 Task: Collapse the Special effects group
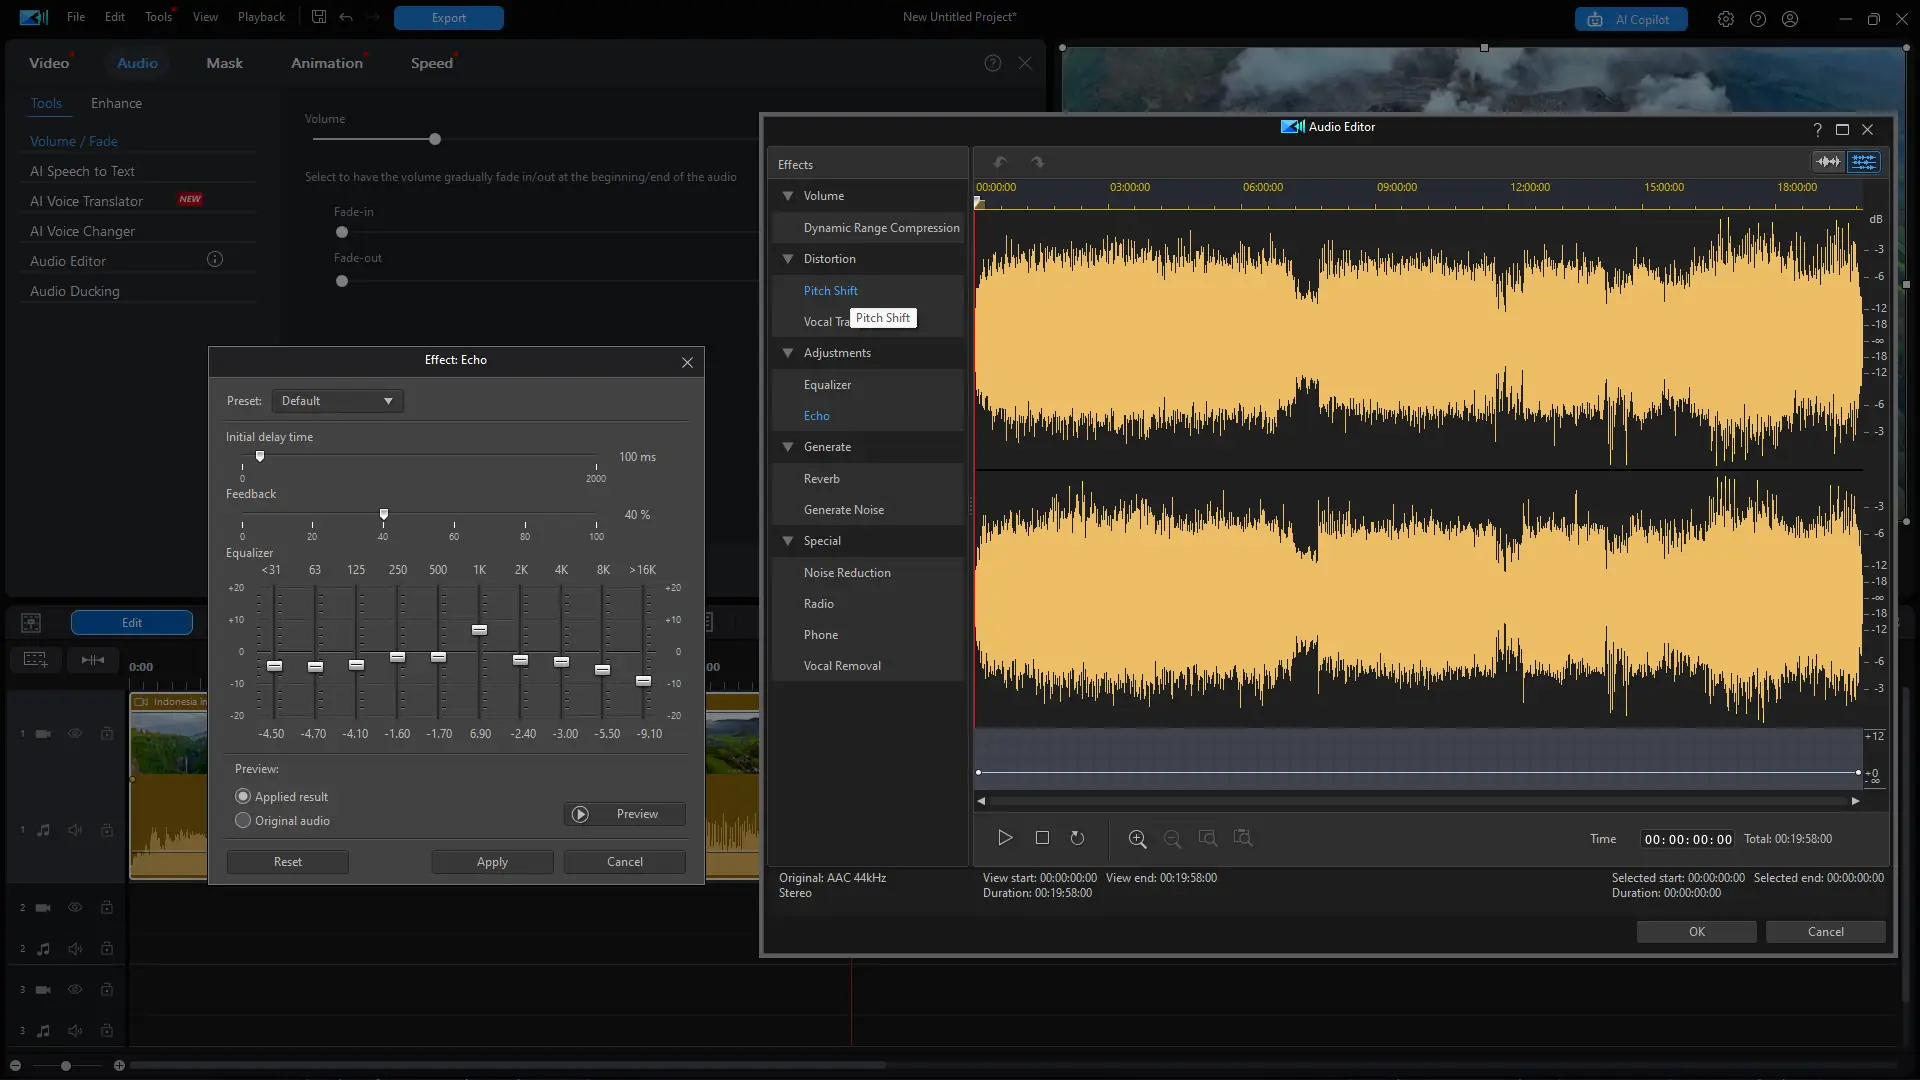coord(788,541)
